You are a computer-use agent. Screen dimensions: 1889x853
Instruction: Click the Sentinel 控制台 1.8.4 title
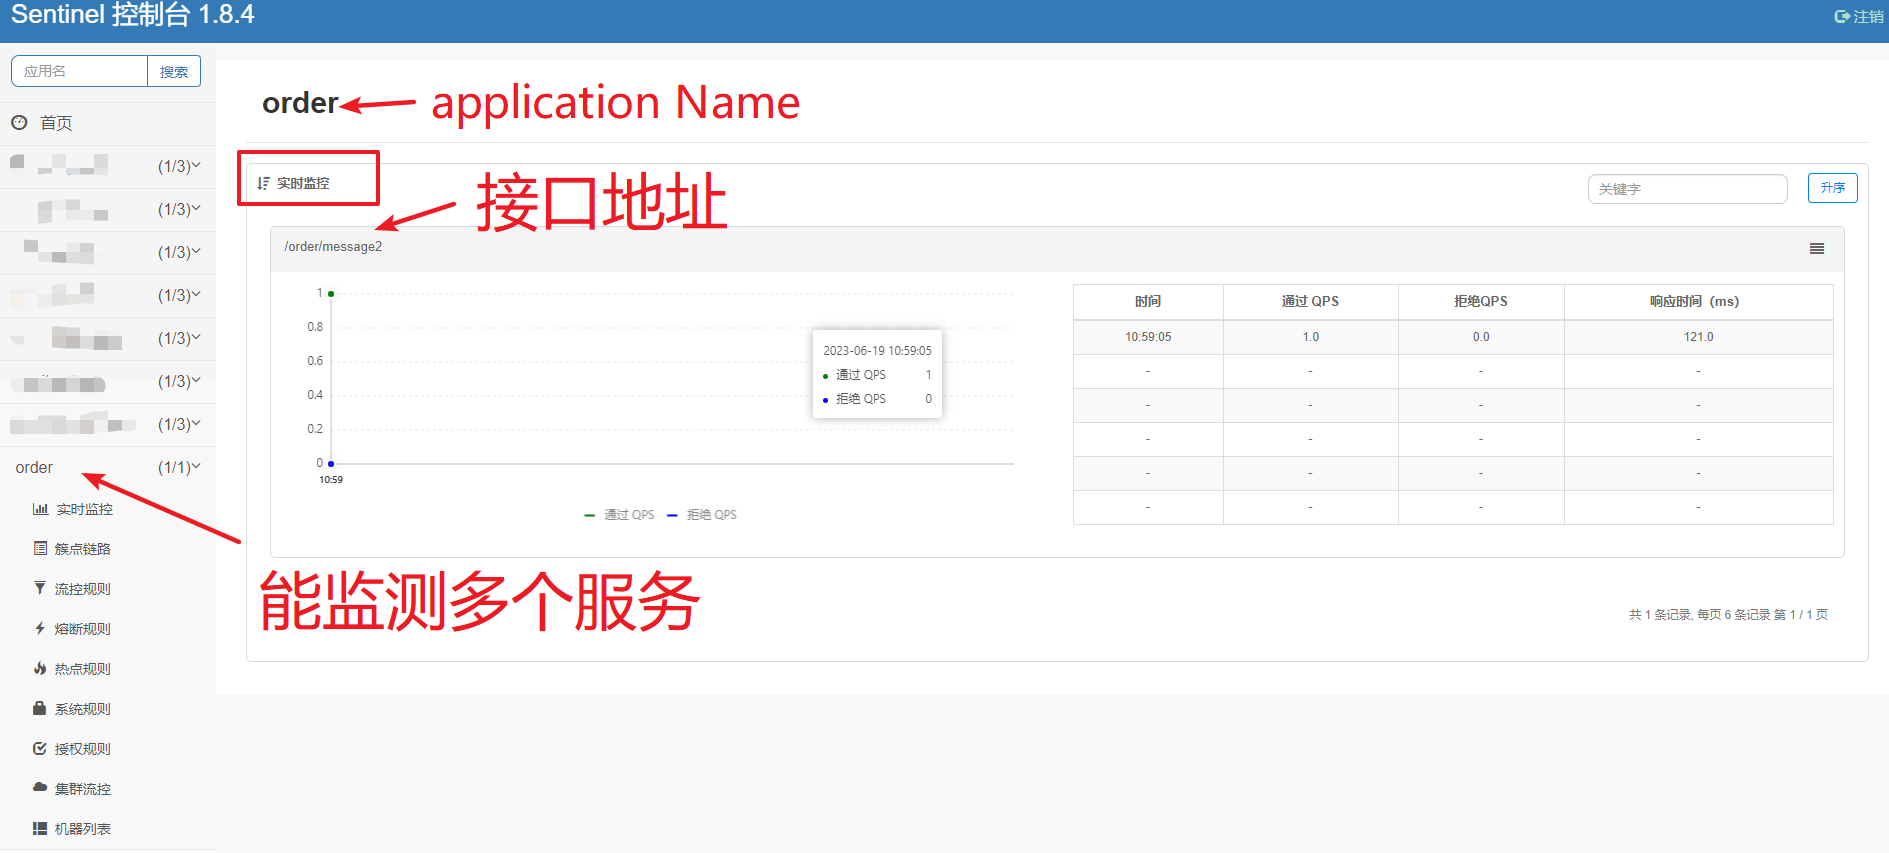(132, 15)
